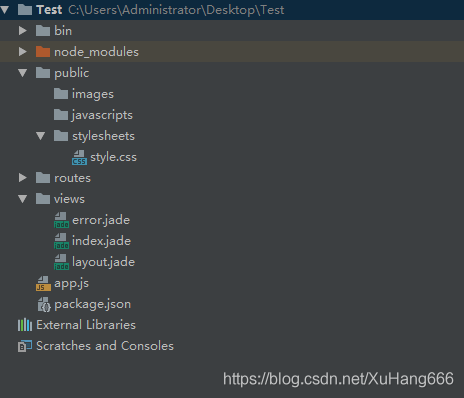The image size is (464, 398).
Task: Click the error.jade file icon
Action: 61,220
